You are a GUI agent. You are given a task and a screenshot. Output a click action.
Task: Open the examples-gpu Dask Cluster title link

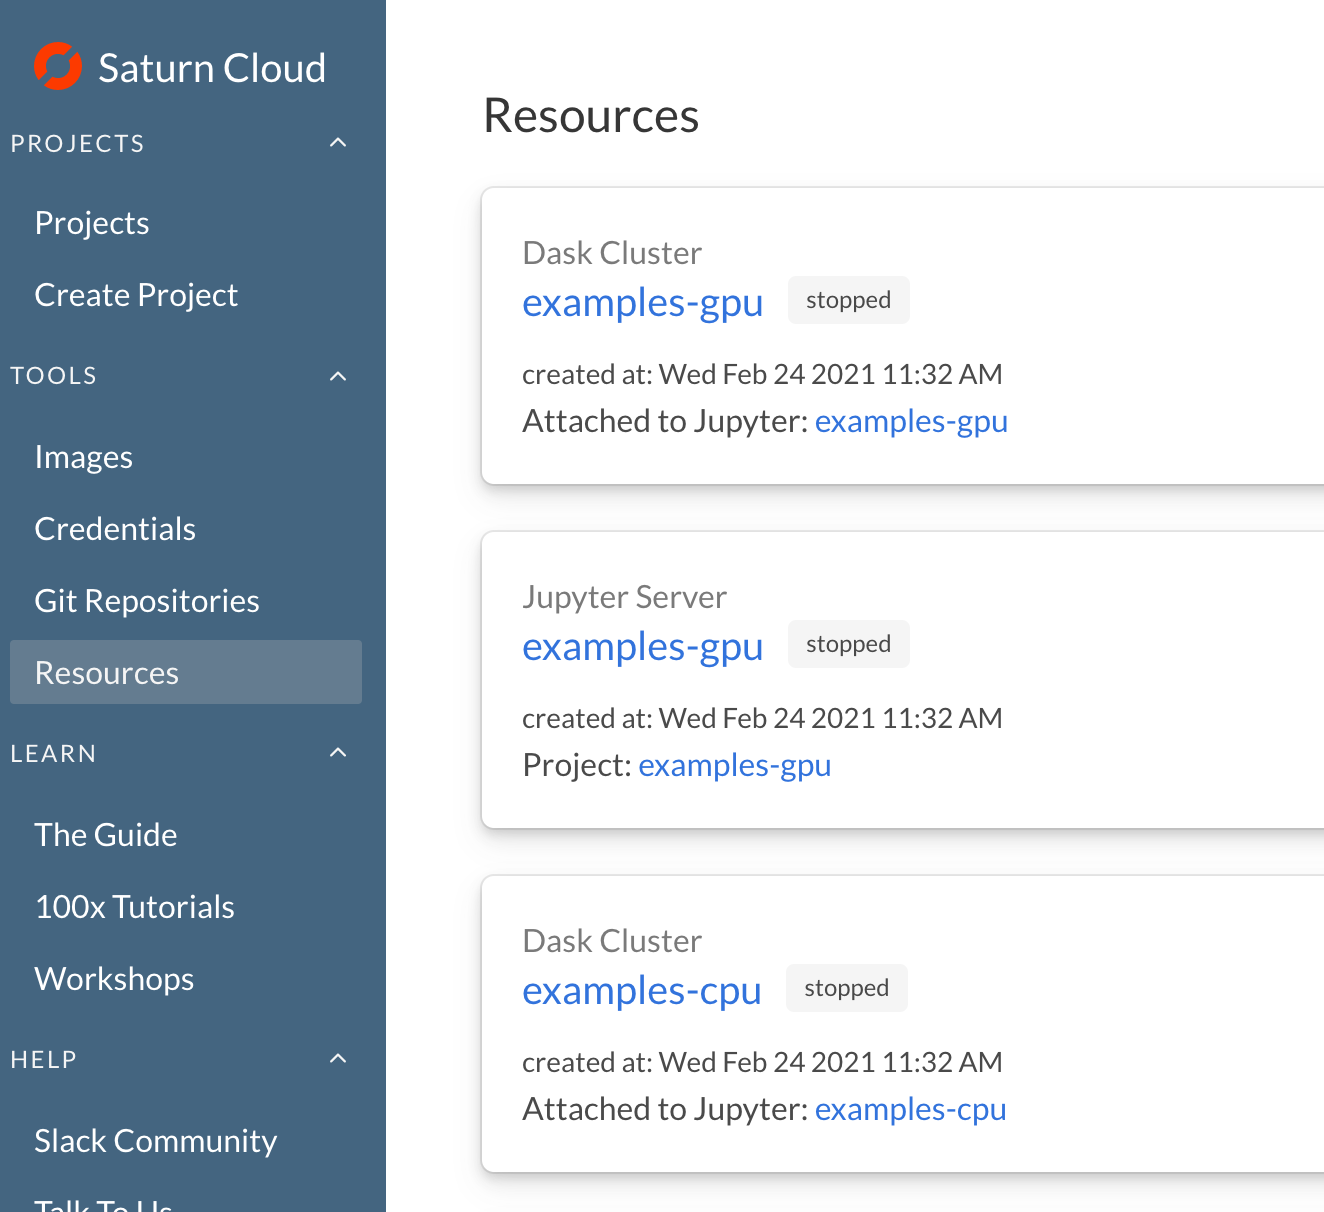pos(643,302)
